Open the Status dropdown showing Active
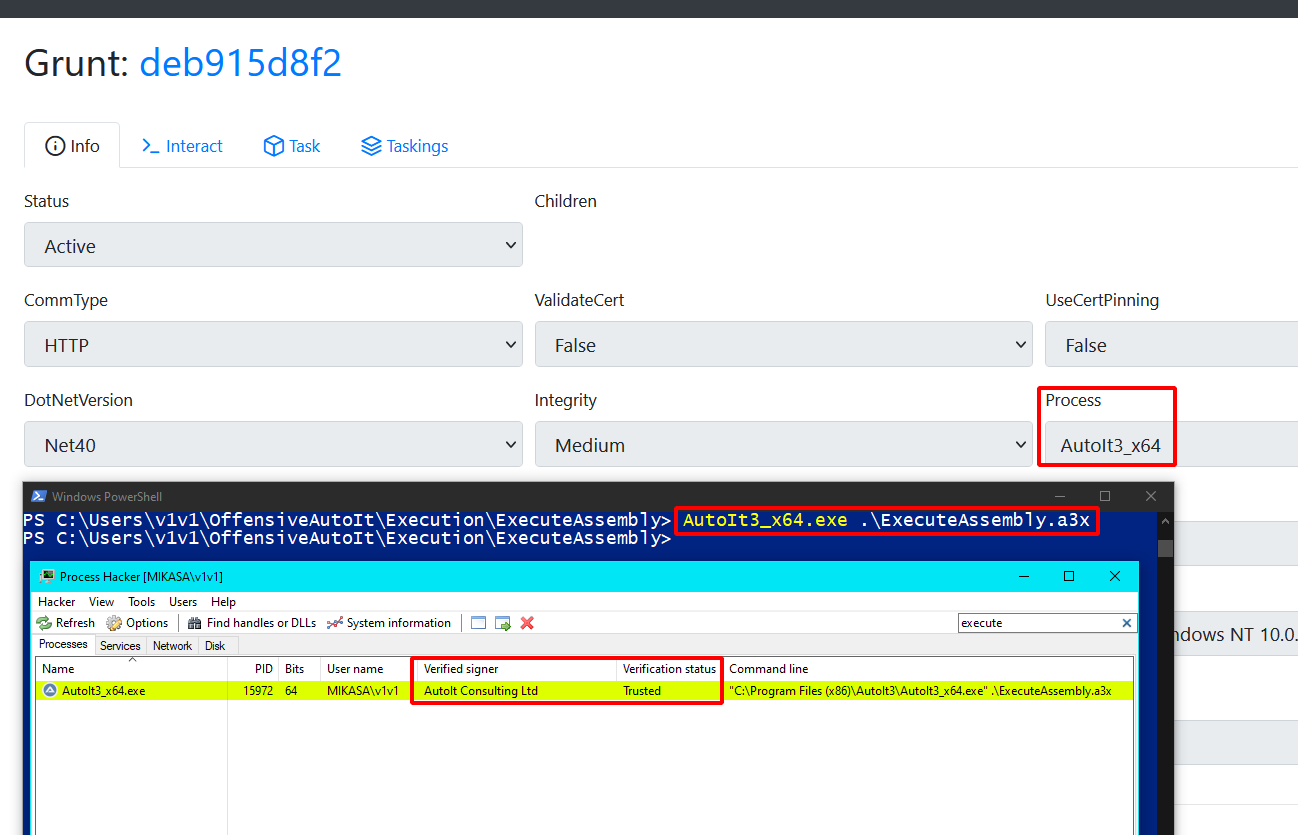The image size is (1298, 835). point(273,245)
